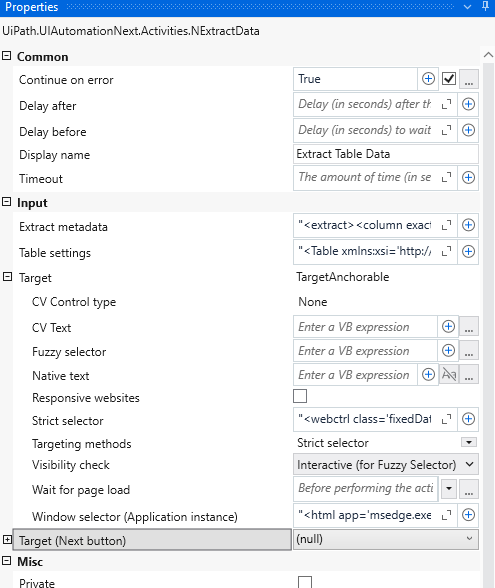
Task: Collapse the Common properties section
Action: 6,56
